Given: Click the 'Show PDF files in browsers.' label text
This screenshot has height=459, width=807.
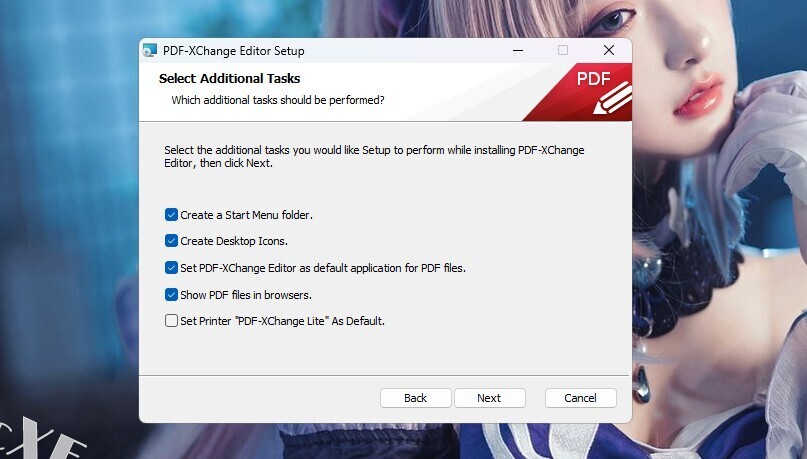Looking at the screenshot, I should [x=246, y=295].
